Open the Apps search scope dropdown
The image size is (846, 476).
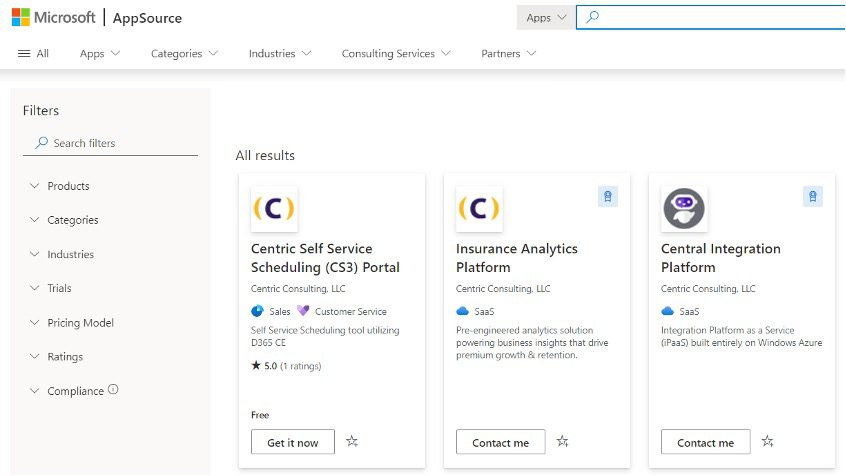(x=546, y=17)
